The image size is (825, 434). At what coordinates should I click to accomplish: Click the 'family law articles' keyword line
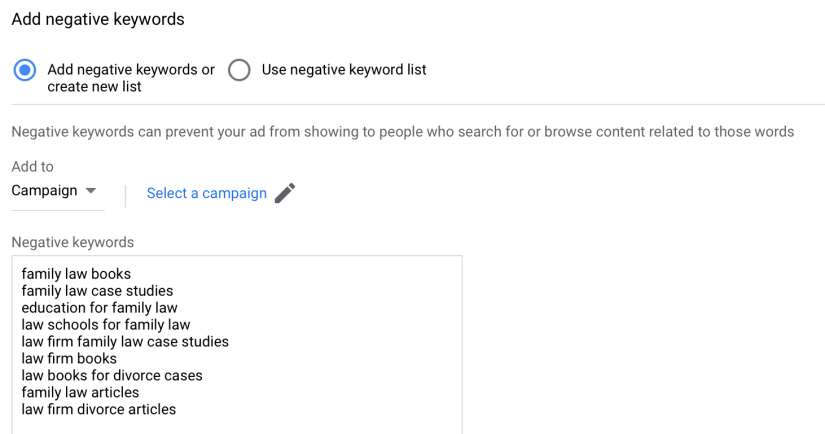[80, 392]
